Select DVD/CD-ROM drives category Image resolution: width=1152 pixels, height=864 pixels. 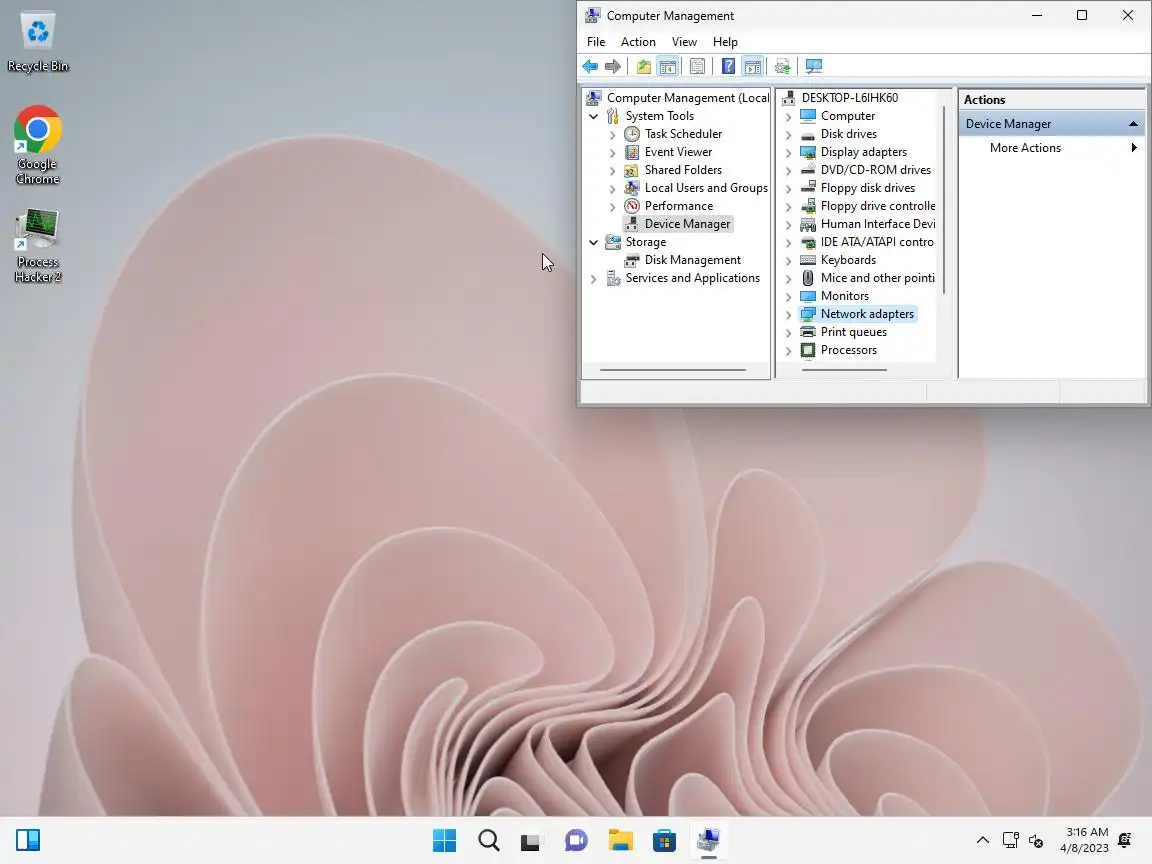(876, 170)
